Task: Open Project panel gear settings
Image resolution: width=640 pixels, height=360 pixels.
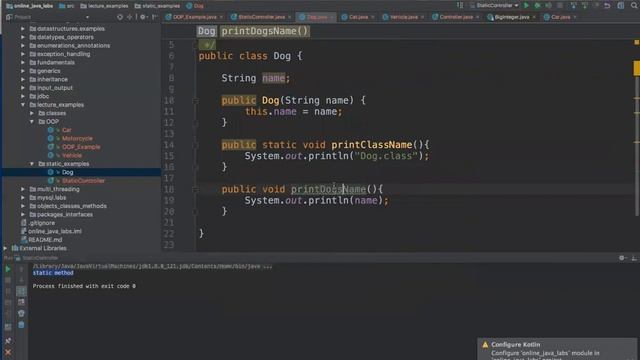Action: pyautogui.click(x=143, y=17)
